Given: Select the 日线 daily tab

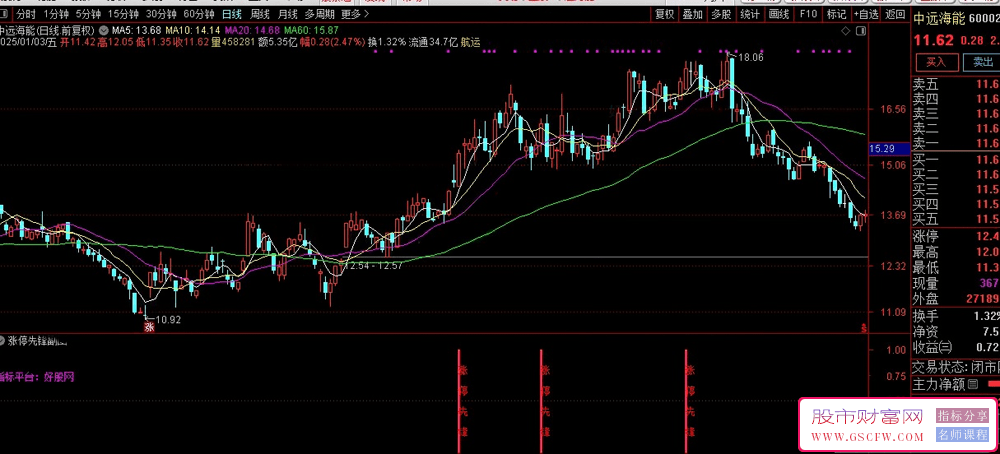Looking at the screenshot, I should [x=232, y=14].
